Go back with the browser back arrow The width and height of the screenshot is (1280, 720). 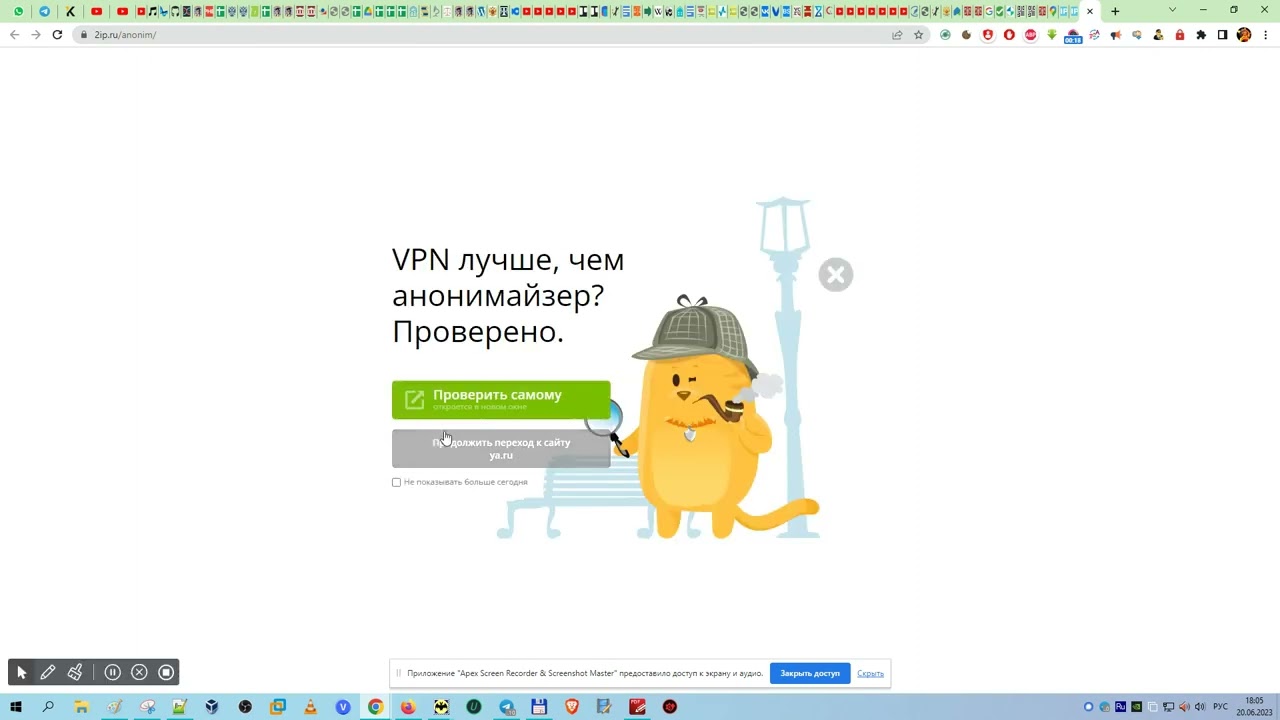[14, 35]
